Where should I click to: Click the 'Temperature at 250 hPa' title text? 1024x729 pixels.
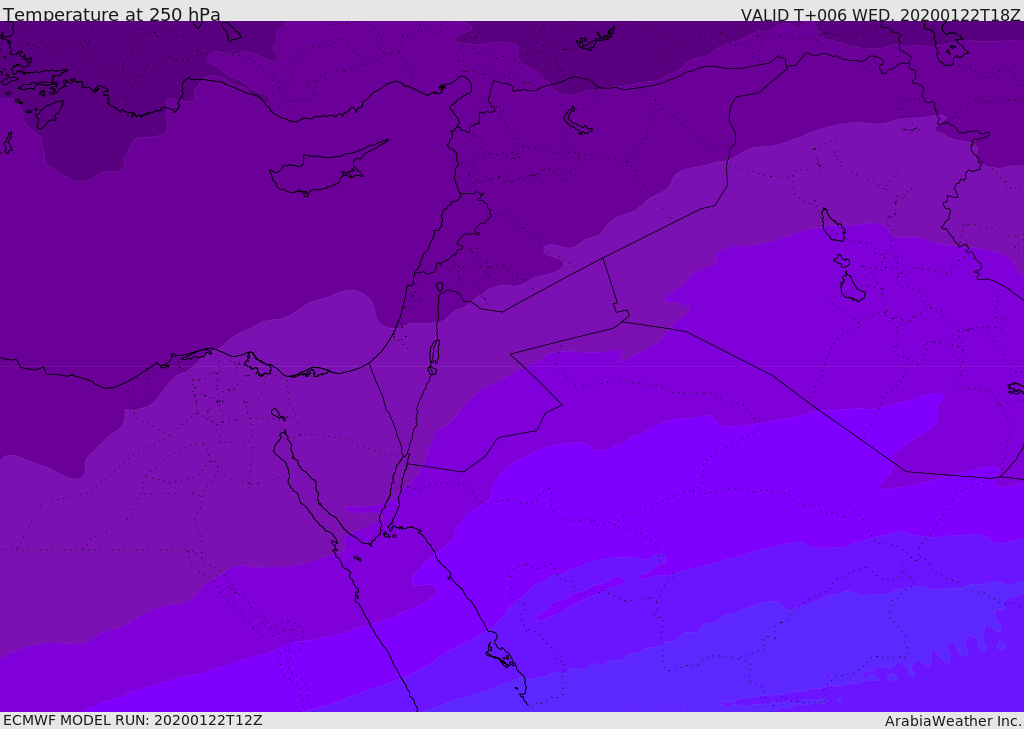pyautogui.click(x=112, y=14)
